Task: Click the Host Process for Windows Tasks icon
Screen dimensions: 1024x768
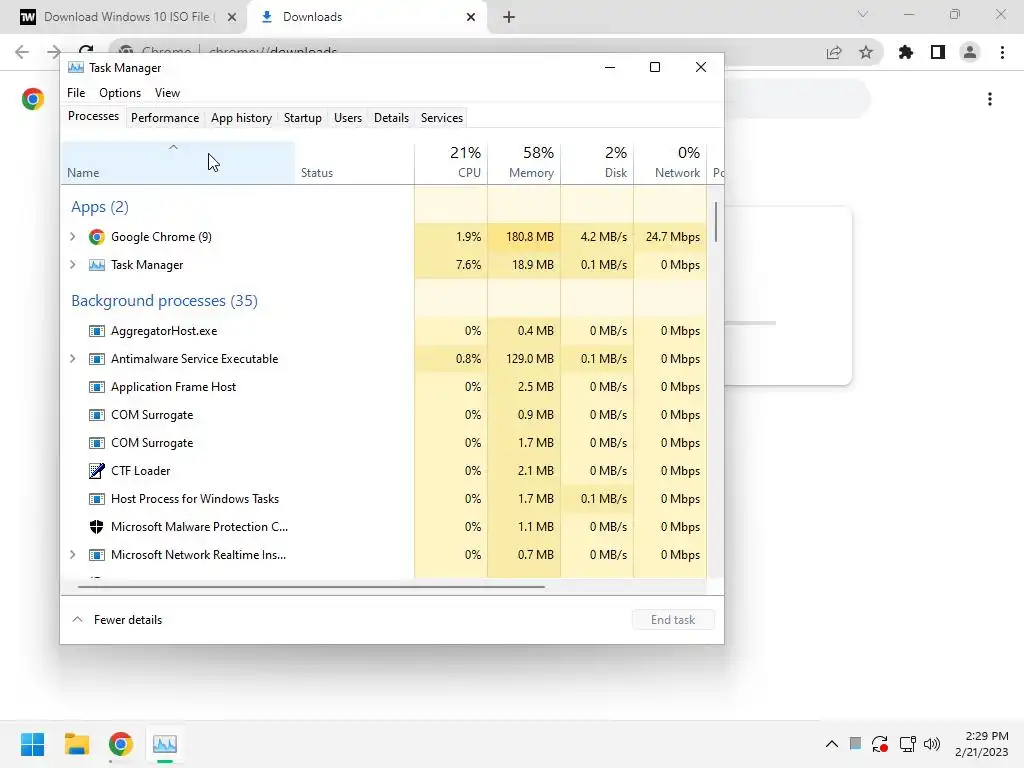Action: click(97, 499)
